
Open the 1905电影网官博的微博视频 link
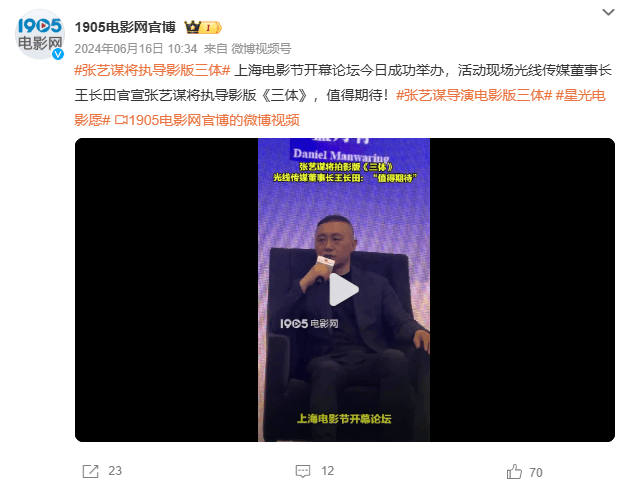pyautogui.click(x=207, y=120)
